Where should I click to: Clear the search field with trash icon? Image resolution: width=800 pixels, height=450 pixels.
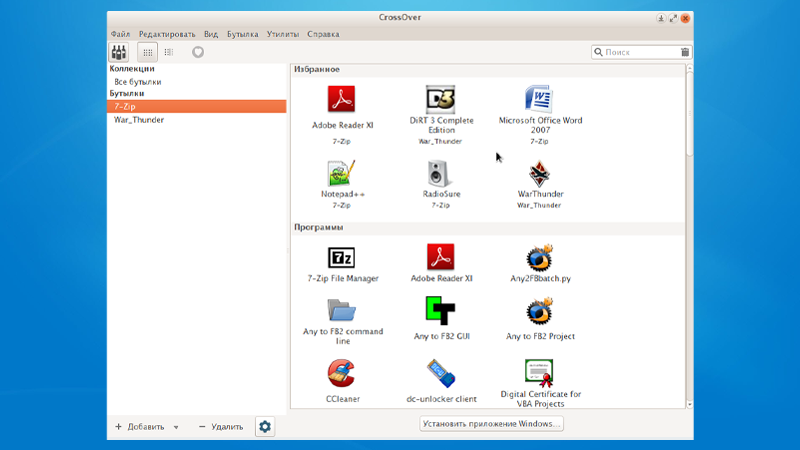[685, 52]
